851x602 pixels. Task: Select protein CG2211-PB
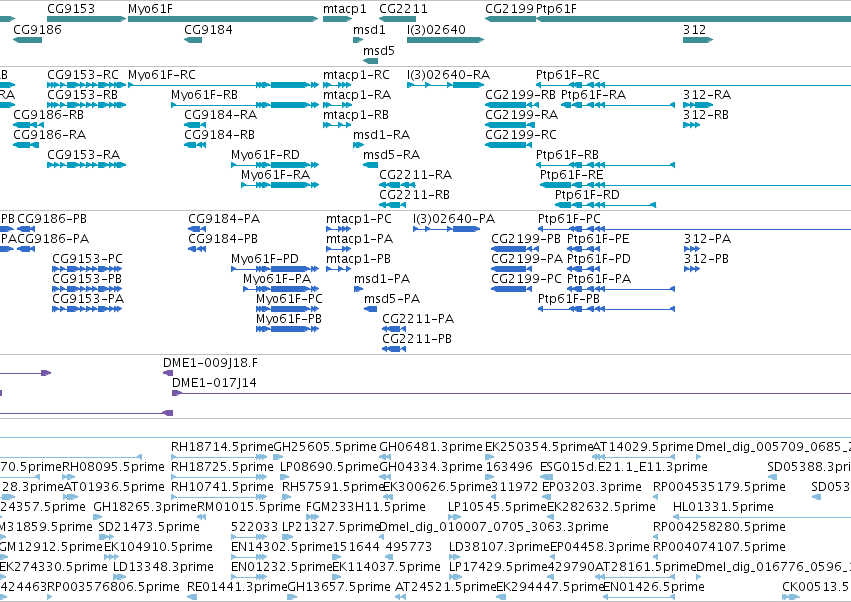[x=394, y=349]
